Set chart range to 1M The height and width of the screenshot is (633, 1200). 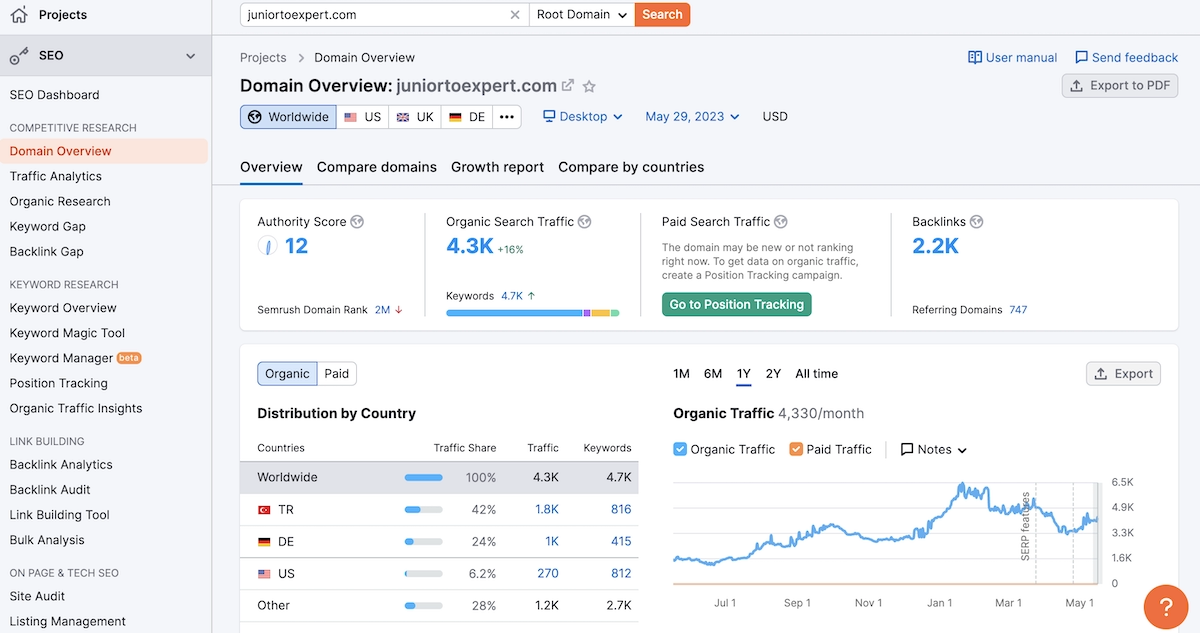(x=681, y=374)
